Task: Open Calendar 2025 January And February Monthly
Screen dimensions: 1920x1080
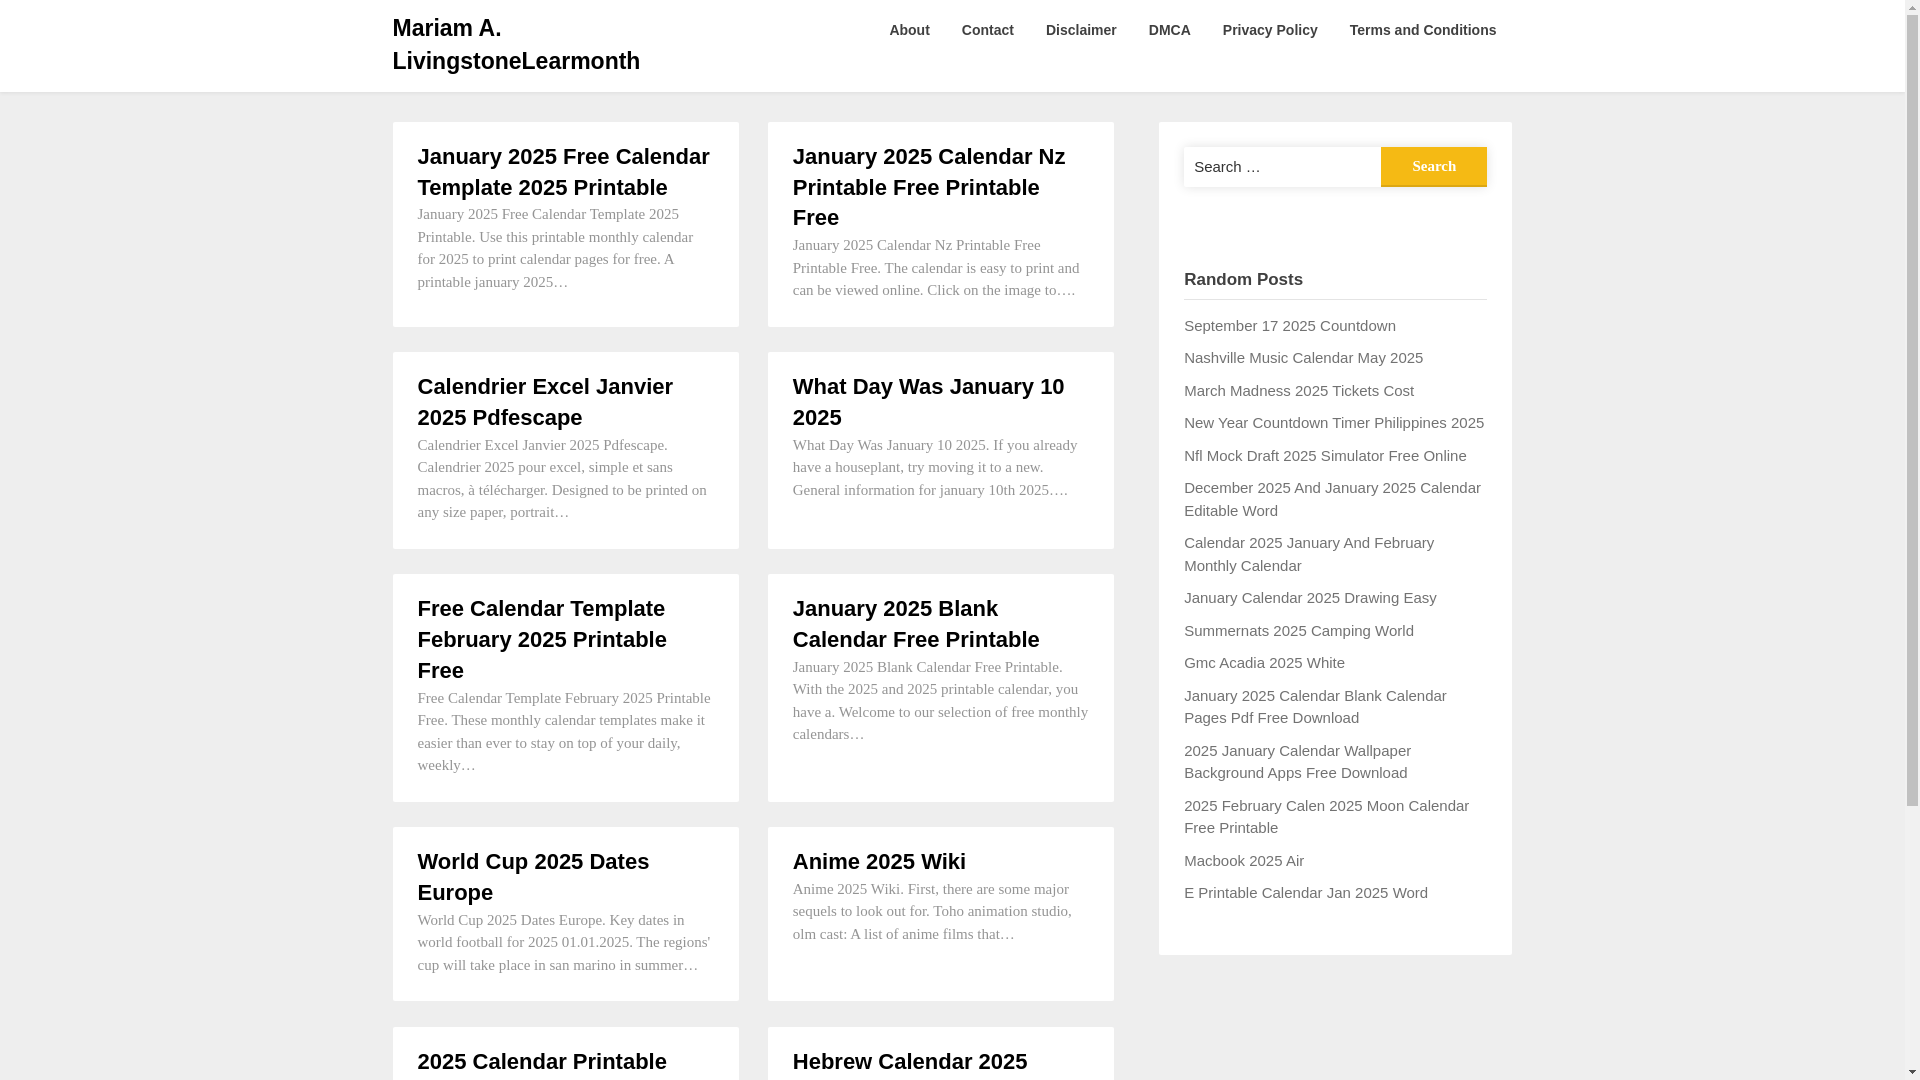Action: click(x=1308, y=554)
